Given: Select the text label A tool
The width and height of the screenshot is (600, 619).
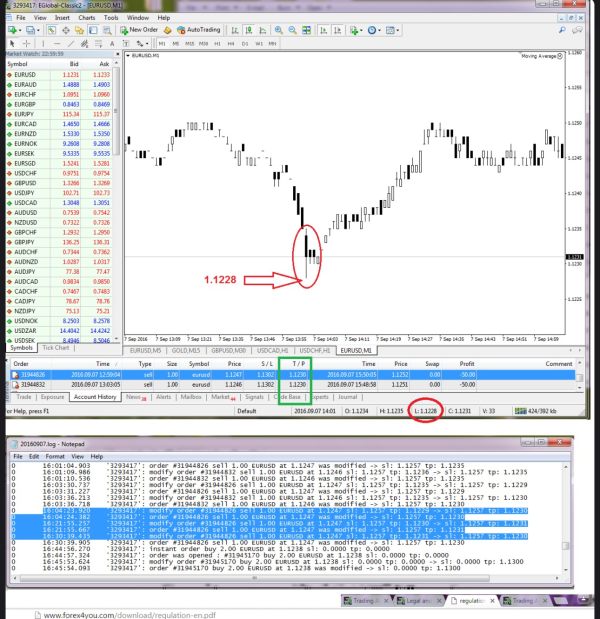Looking at the screenshot, I should pos(112,43).
